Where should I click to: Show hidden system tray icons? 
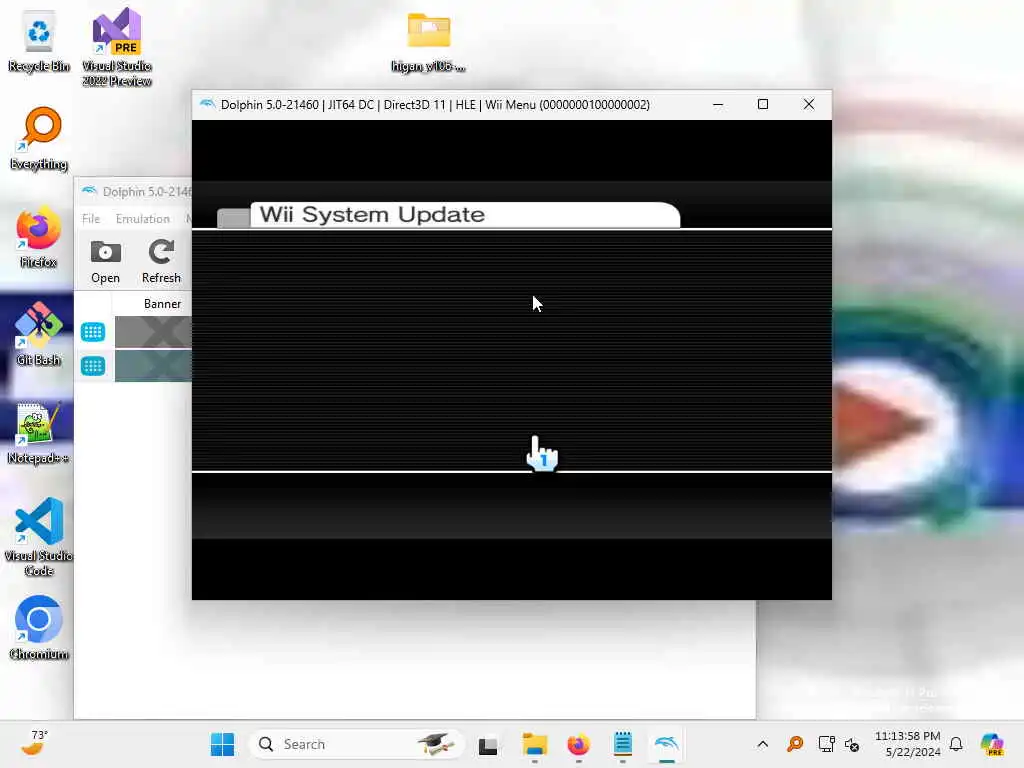(x=762, y=744)
